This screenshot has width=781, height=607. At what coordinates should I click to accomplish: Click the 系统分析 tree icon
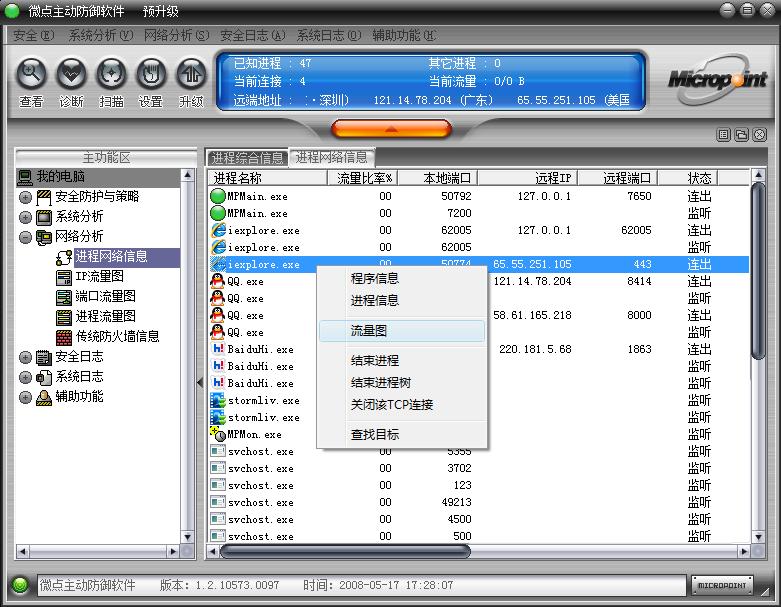[x=44, y=217]
